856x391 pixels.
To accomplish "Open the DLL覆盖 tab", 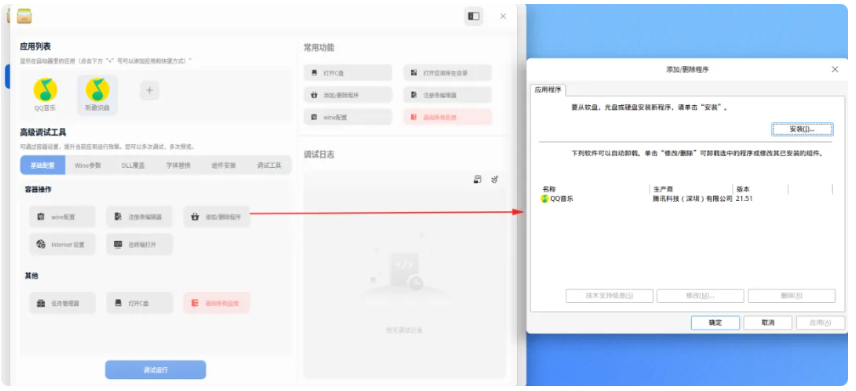I will [x=133, y=165].
